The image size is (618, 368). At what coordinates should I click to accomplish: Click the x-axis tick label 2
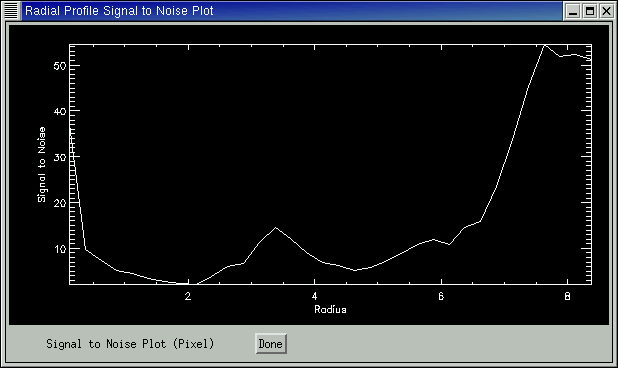[188, 296]
